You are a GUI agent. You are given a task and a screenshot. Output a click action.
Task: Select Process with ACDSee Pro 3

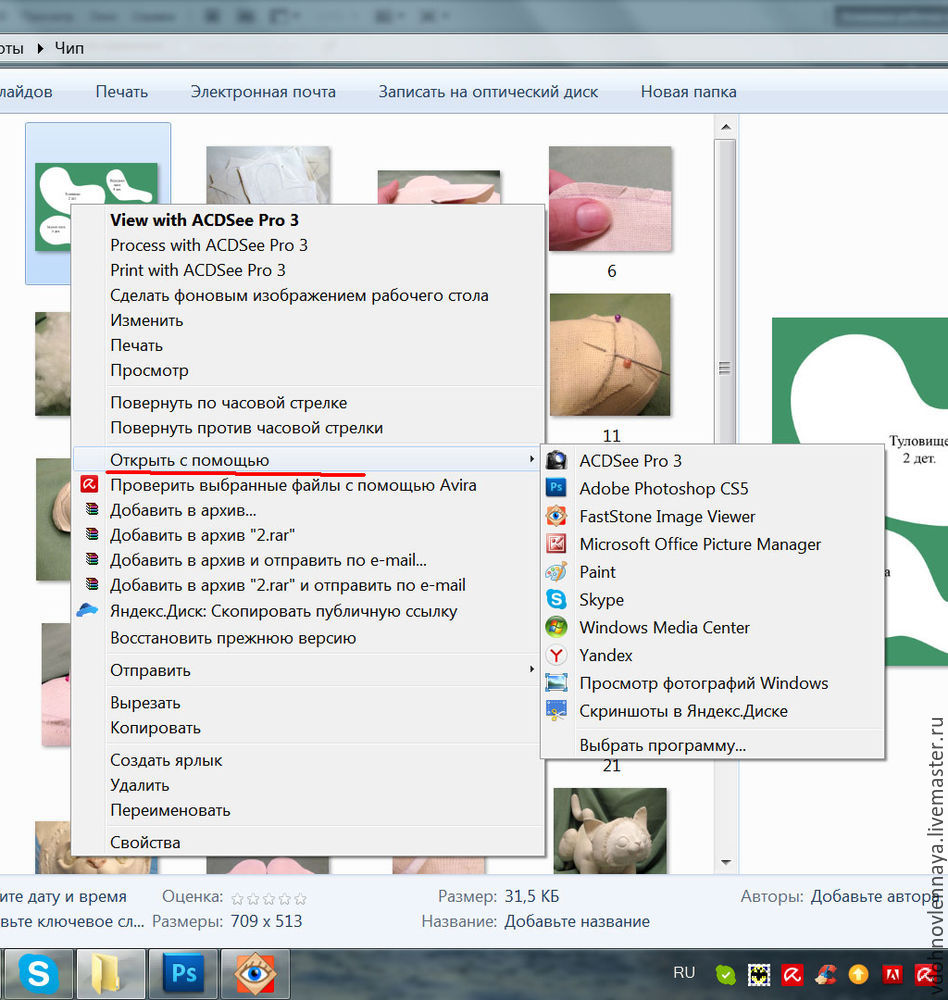tap(307, 245)
